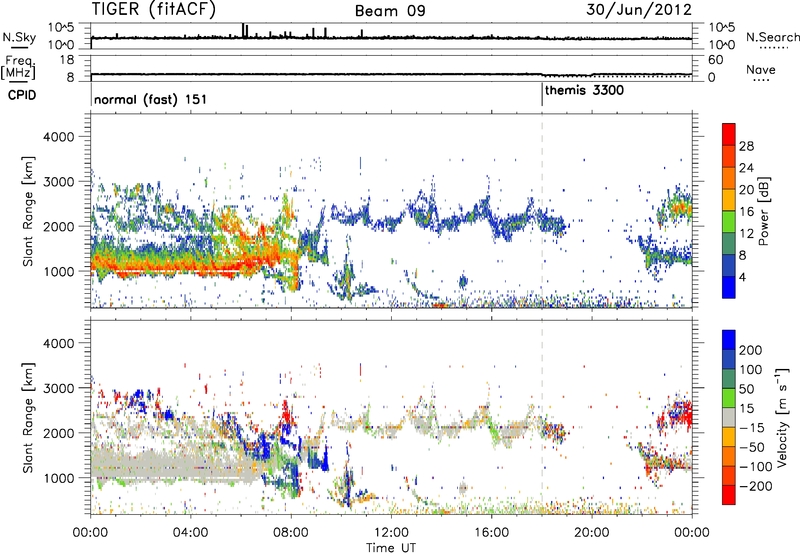Click the '20:00' time axis label
Image resolution: width=800 pixels, height=554 pixels.
tap(591, 533)
